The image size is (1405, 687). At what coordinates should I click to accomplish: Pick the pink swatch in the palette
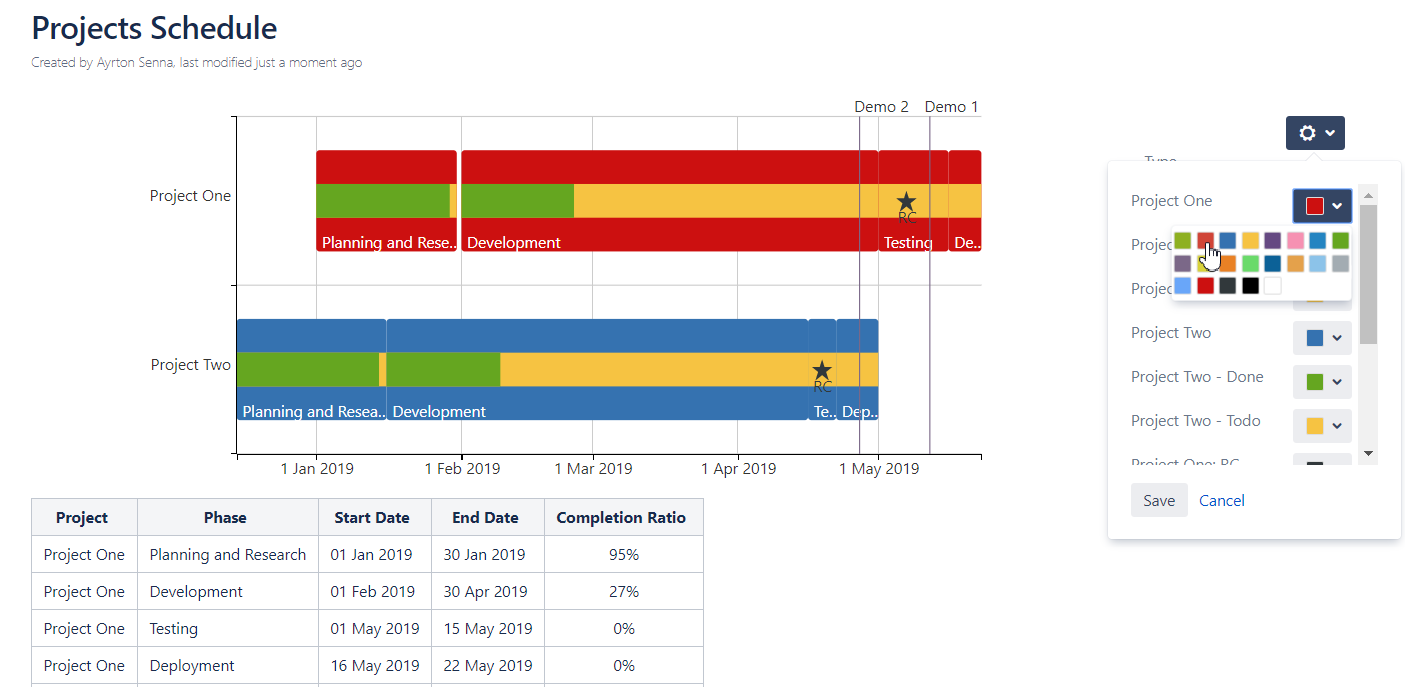(x=1295, y=241)
